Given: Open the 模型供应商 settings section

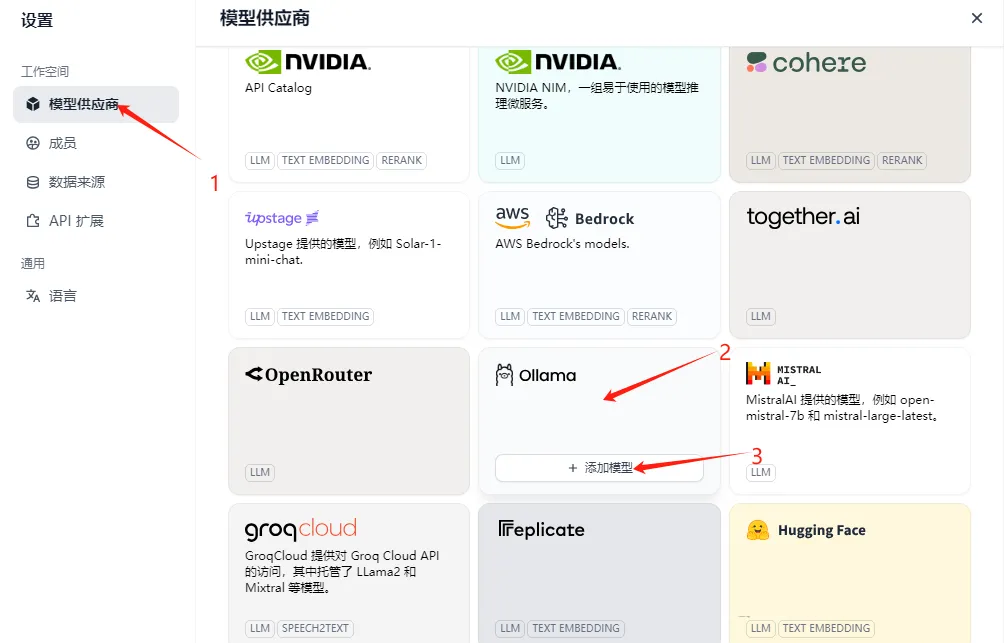Looking at the screenshot, I should point(95,104).
